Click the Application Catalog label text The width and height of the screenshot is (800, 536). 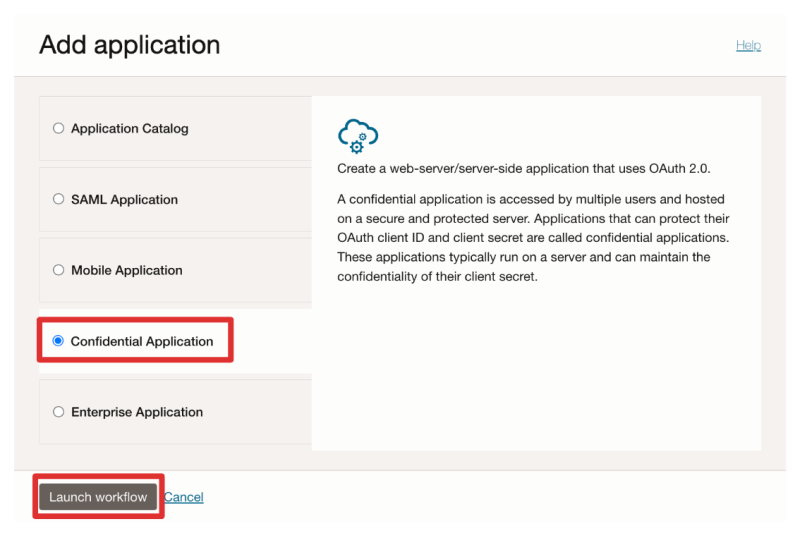[x=129, y=128]
